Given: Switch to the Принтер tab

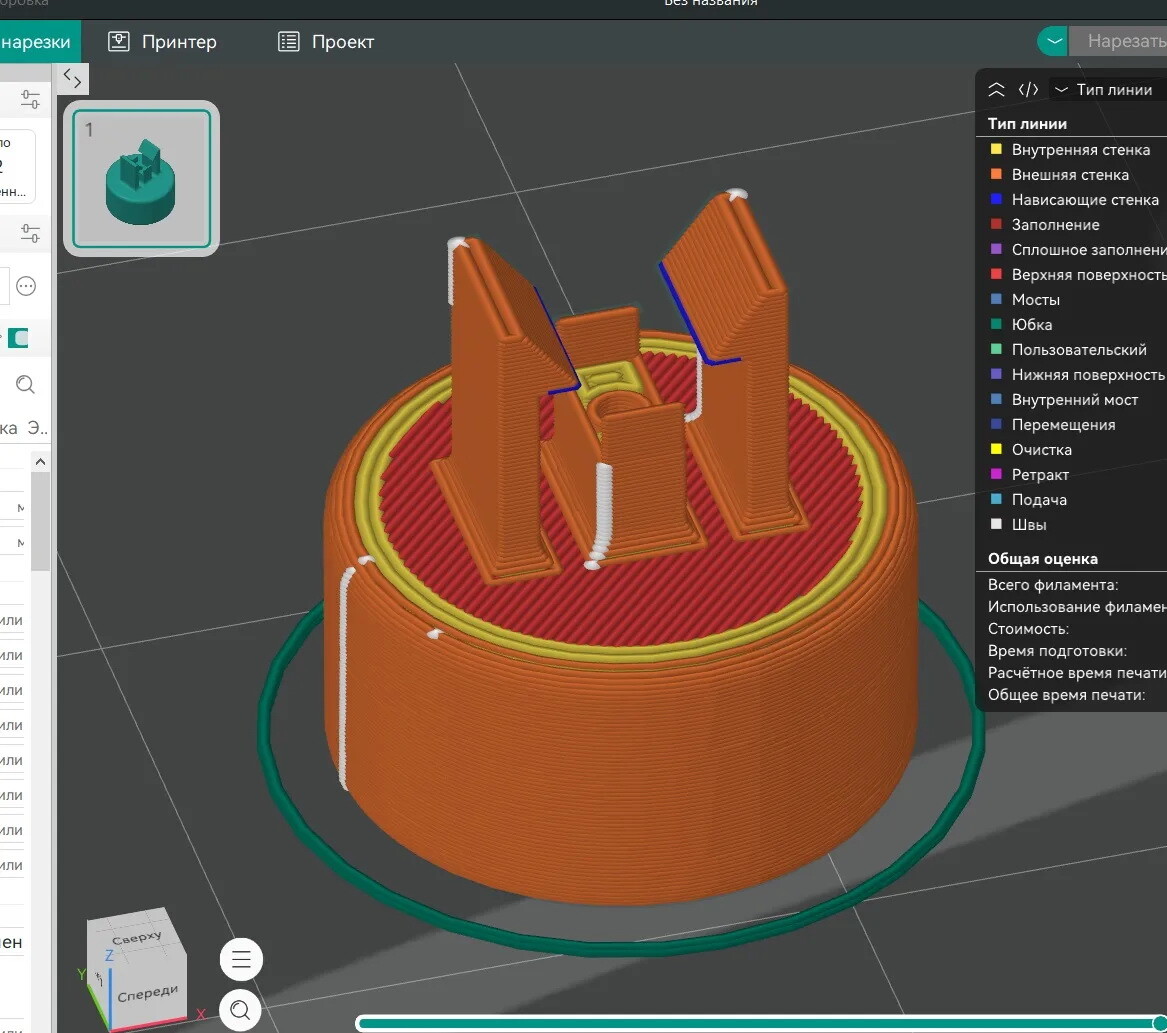Looking at the screenshot, I should (x=162, y=42).
